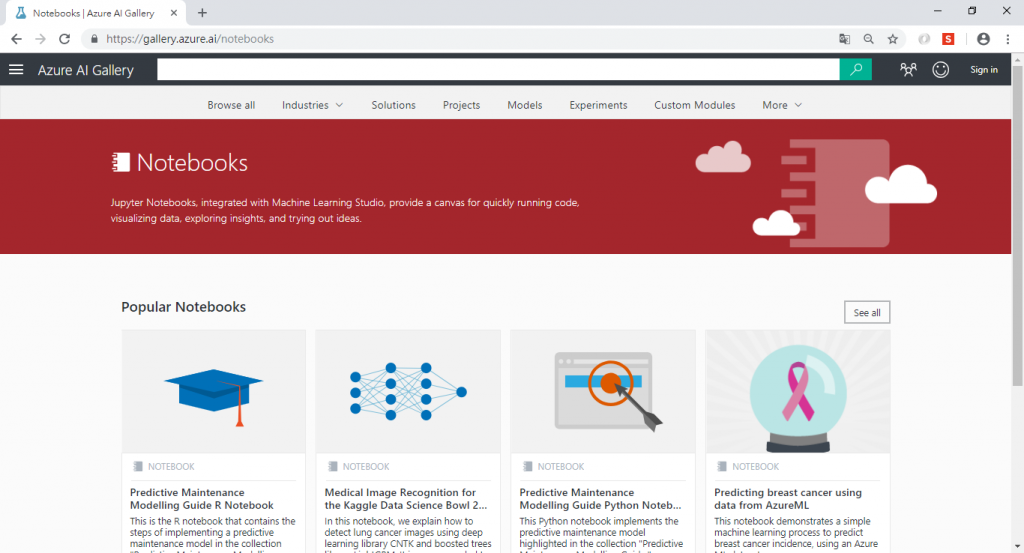This screenshot has width=1024, height=553.
Task: Click the red S extension icon
Action: click(948, 39)
